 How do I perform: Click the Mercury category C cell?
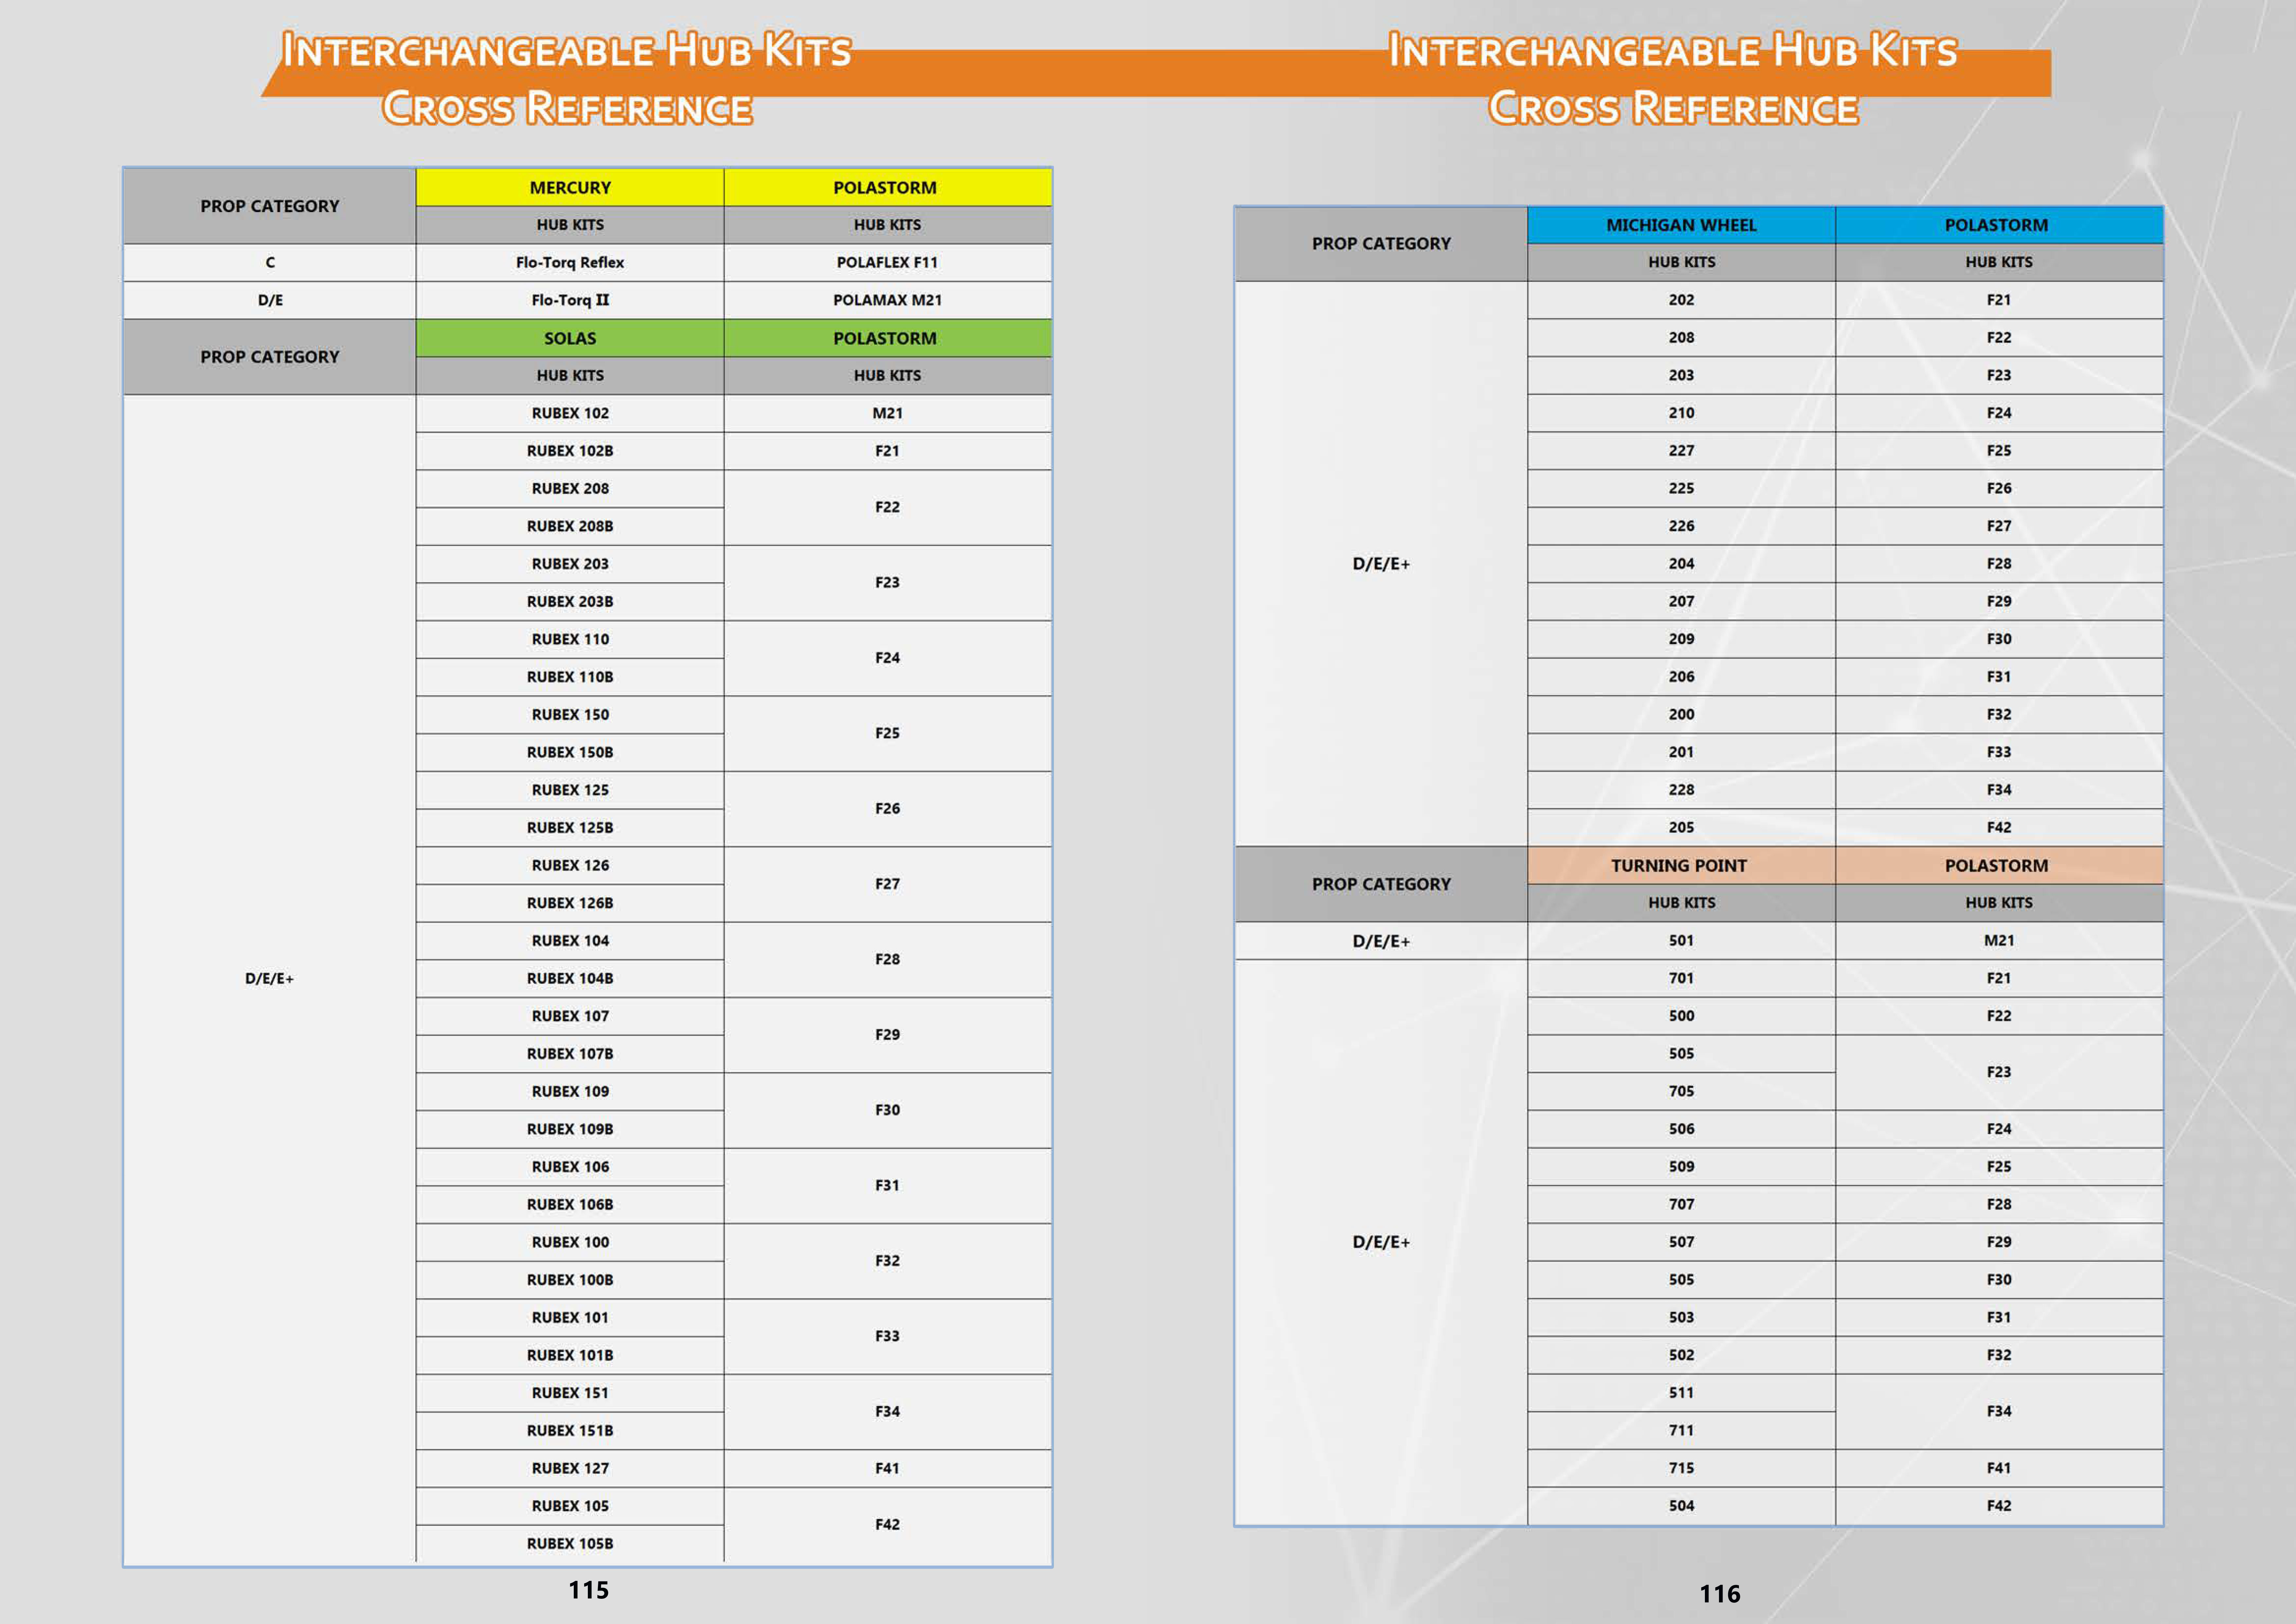(x=270, y=262)
